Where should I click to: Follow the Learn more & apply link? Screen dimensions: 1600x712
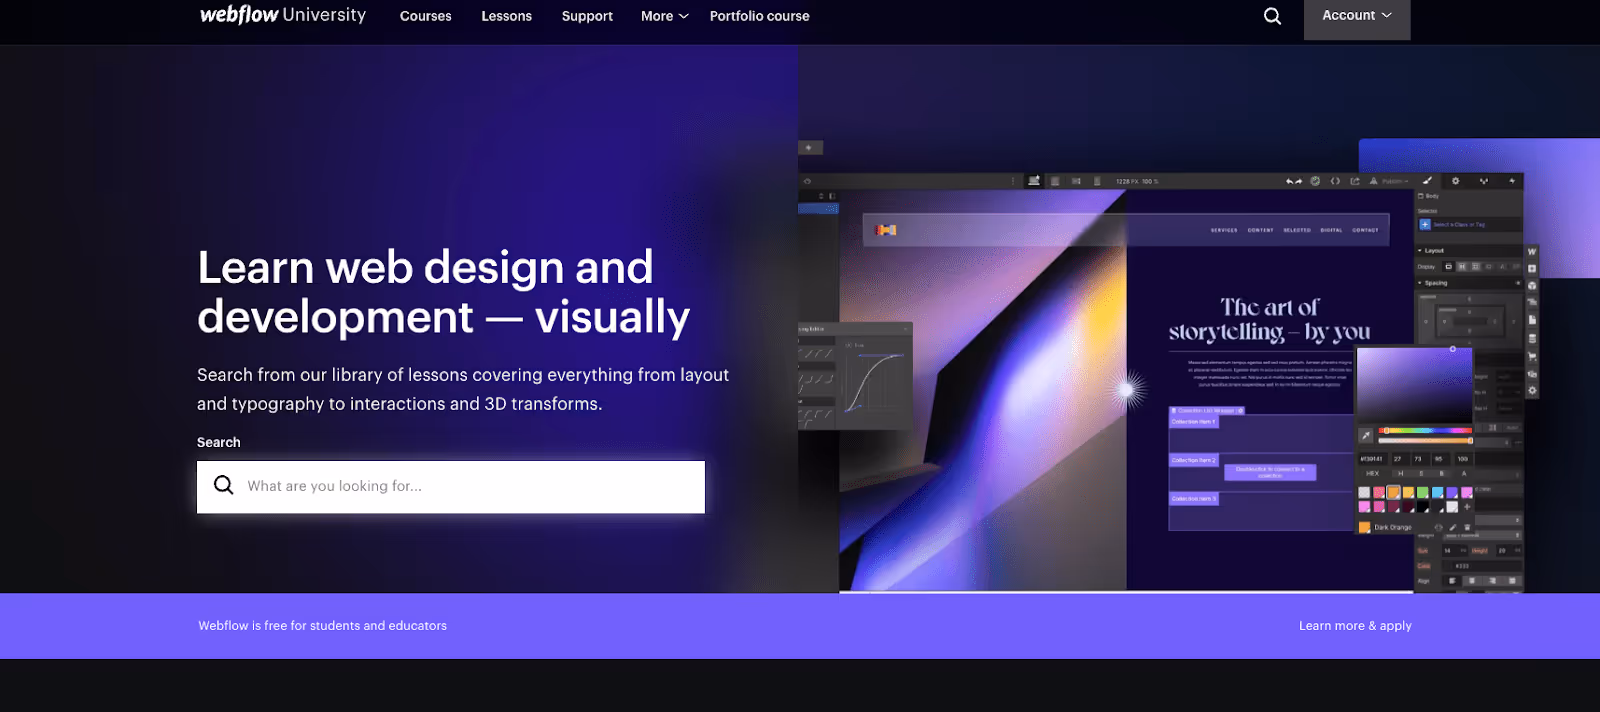click(x=1355, y=626)
